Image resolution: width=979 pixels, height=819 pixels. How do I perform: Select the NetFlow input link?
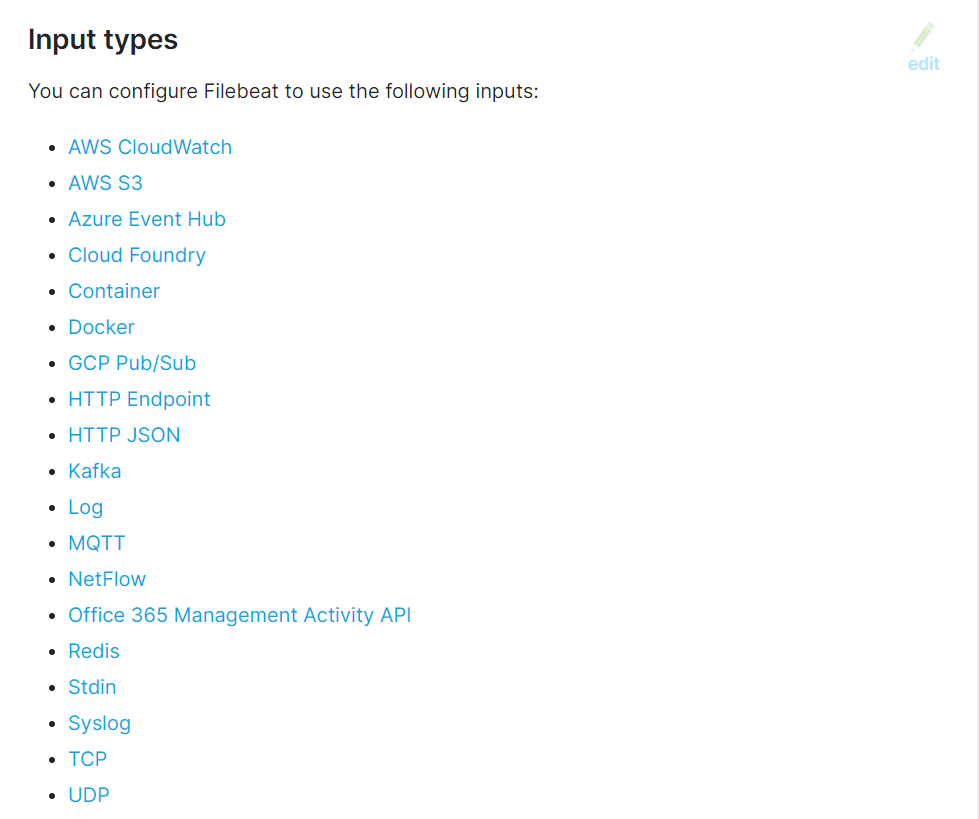pyautogui.click(x=107, y=579)
